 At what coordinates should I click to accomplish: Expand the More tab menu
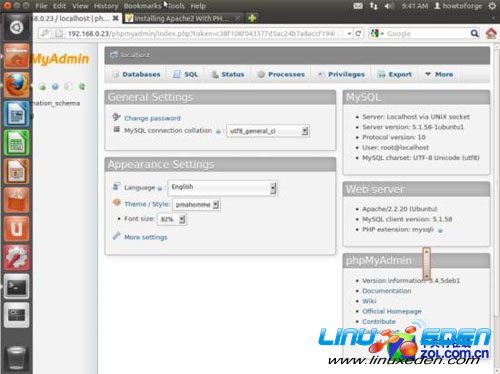point(439,74)
